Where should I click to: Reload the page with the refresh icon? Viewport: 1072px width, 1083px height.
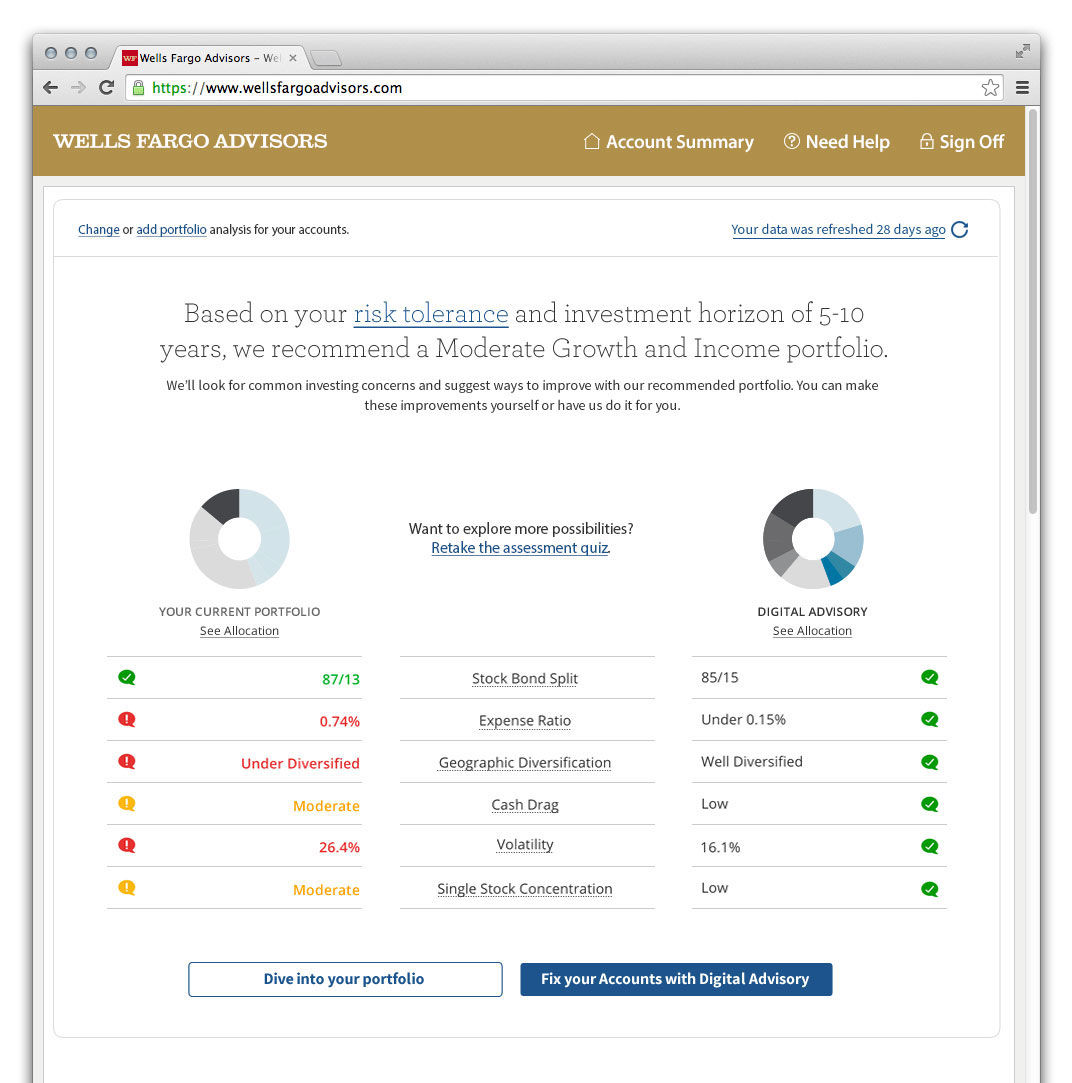pos(106,88)
